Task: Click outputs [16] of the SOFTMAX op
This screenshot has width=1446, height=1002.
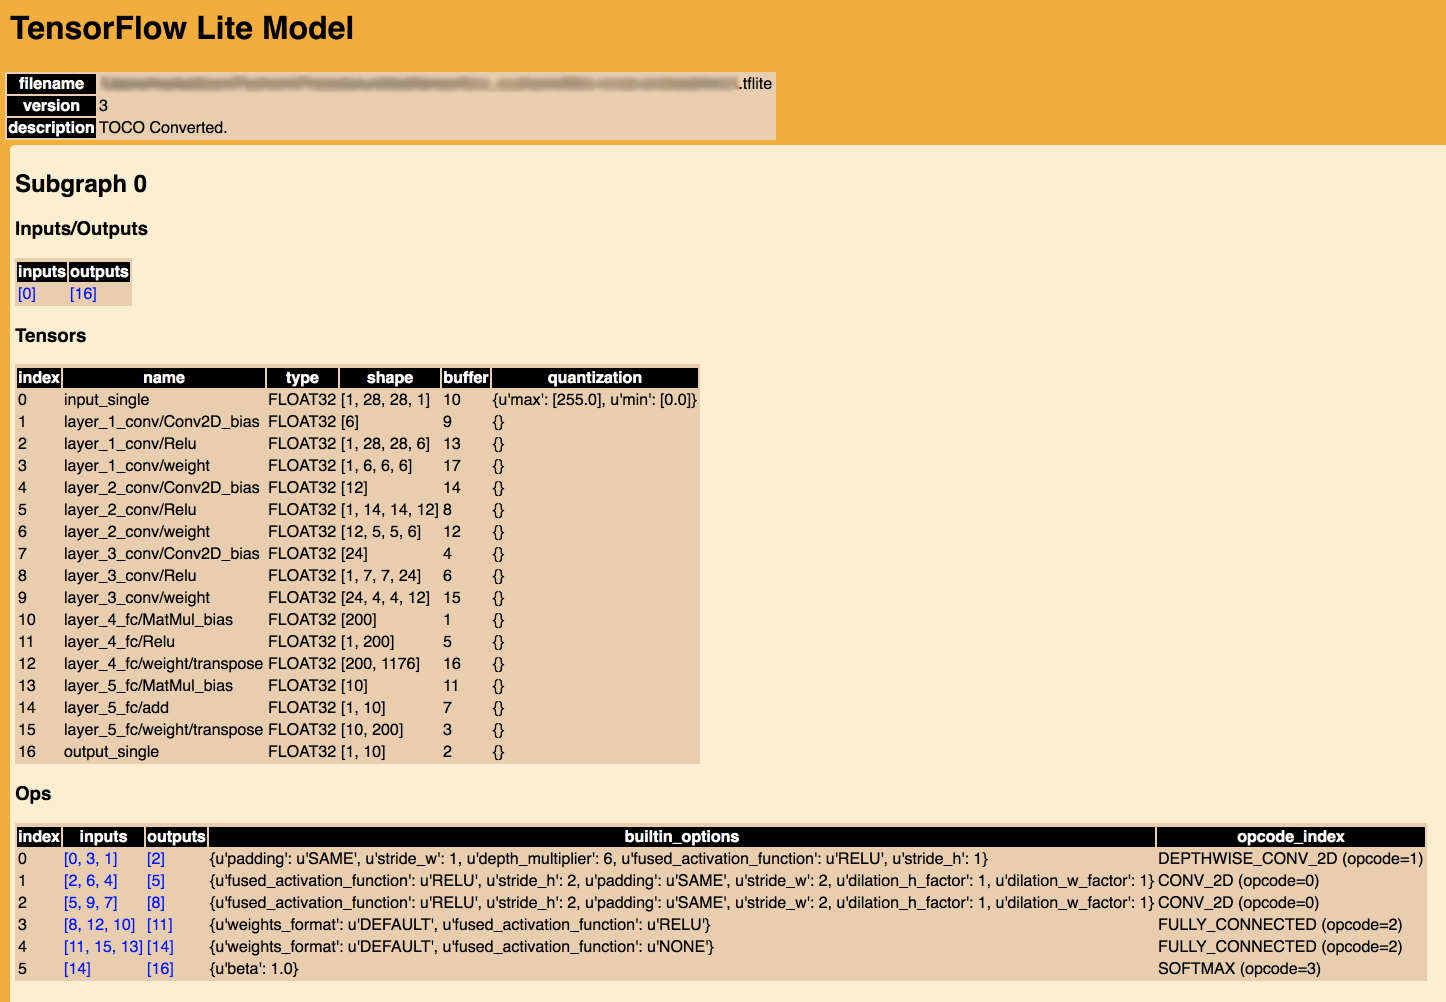Action: tap(159, 968)
